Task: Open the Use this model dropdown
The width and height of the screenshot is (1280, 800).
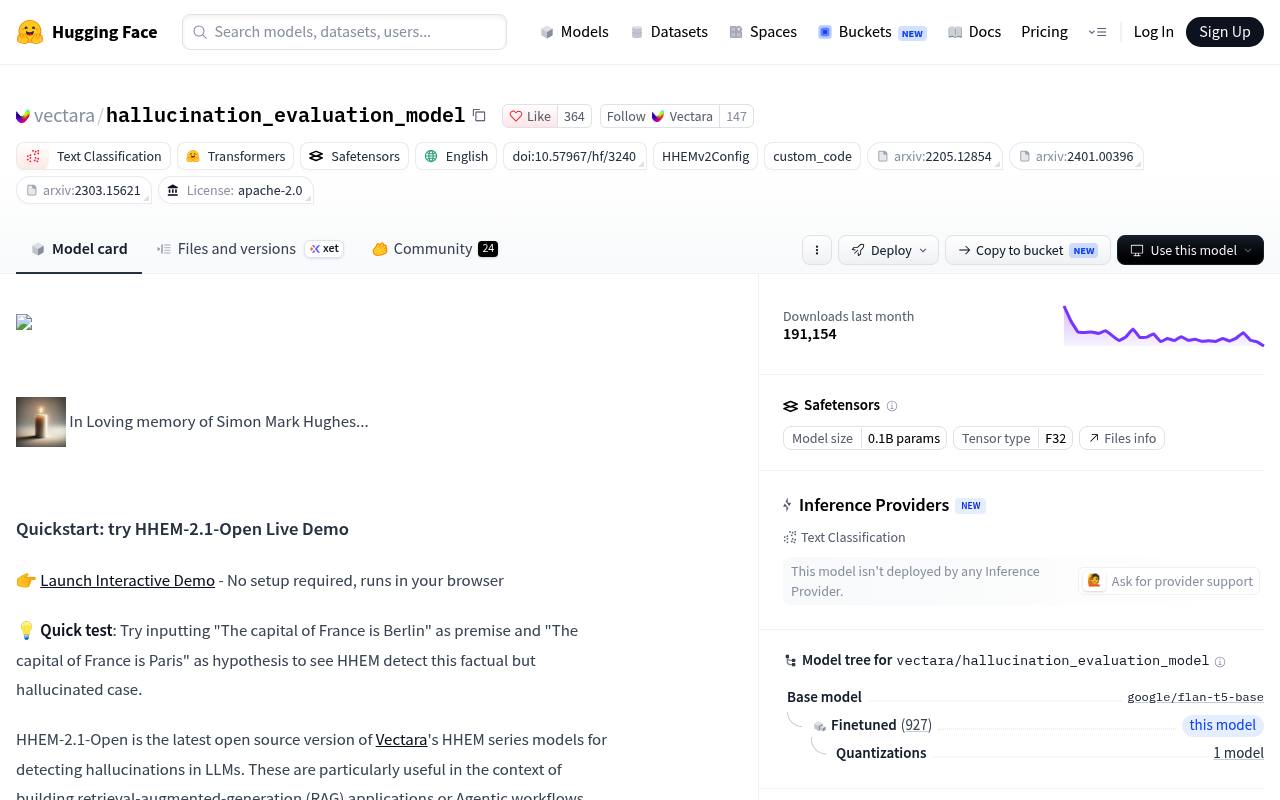Action: 1190,250
